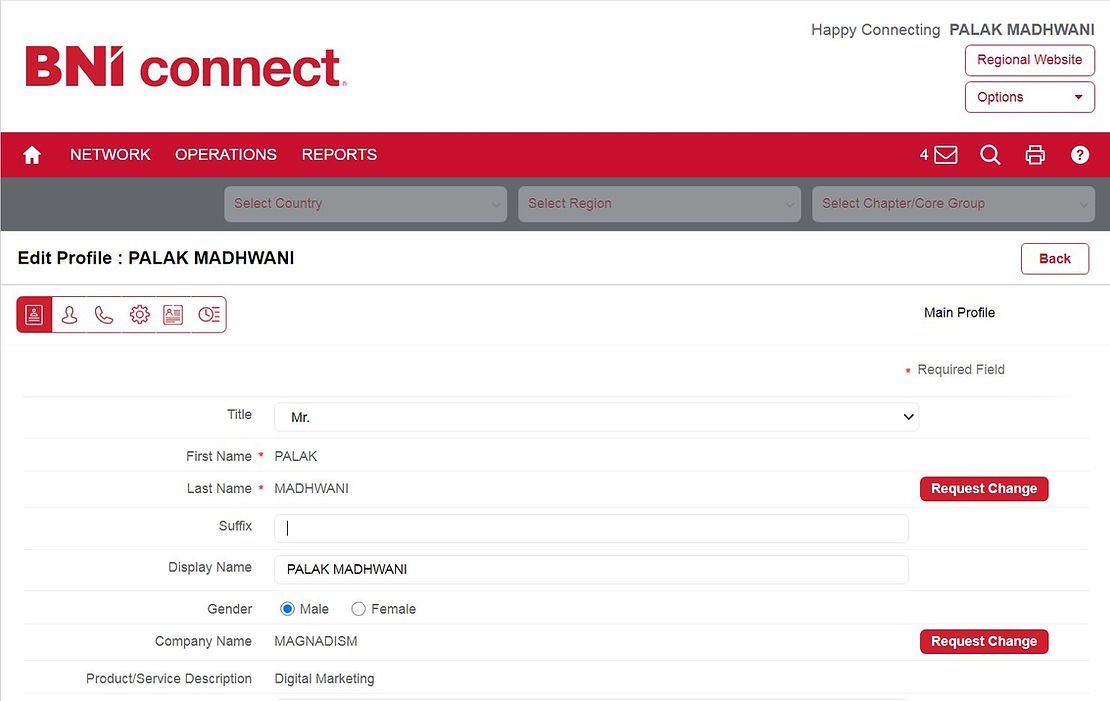Select the Female gender radio button
The height and width of the screenshot is (701, 1110).
click(359, 609)
